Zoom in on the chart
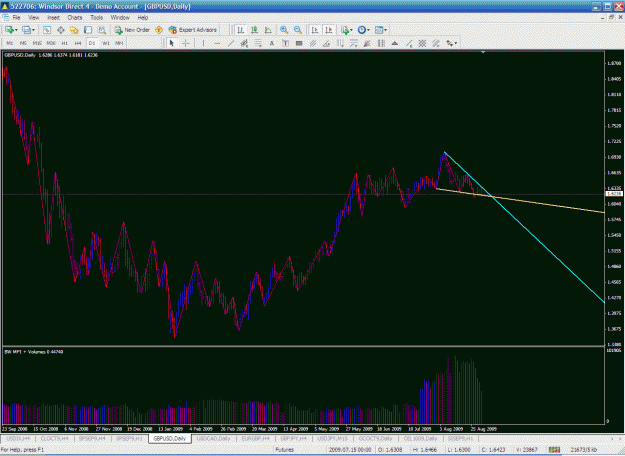The width and height of the screenshot is (625, 456). coord(284,30)
